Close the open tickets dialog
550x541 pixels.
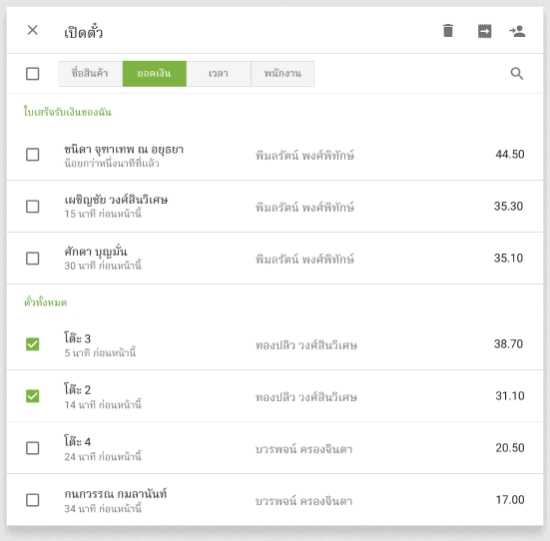click(33, 30)
